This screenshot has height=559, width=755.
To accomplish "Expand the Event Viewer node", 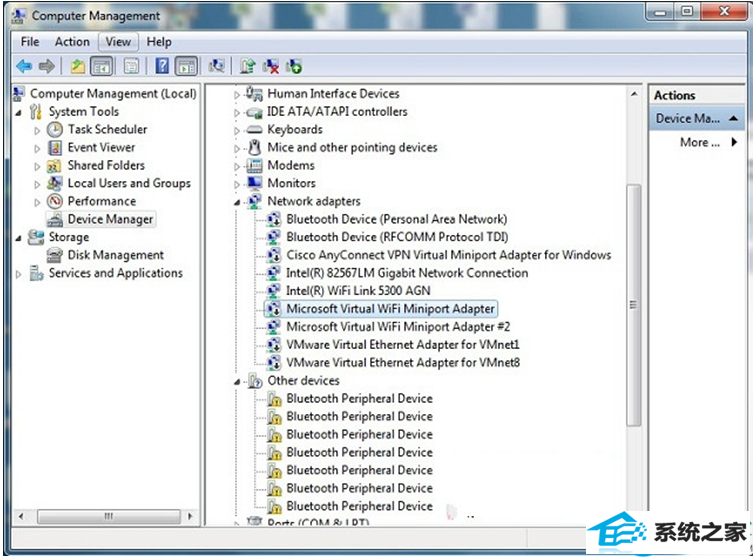I will (37, 149).
